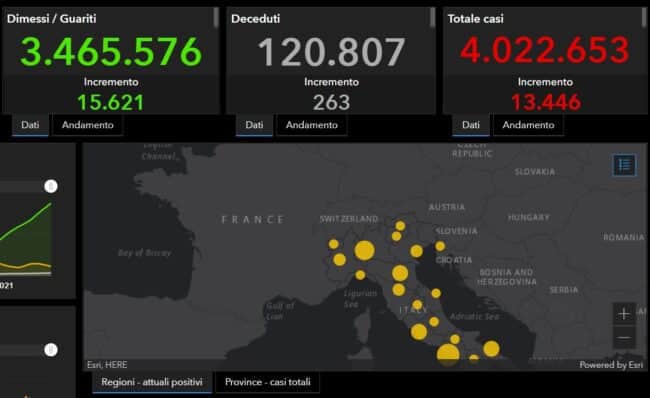The height and width of the screenshot is (398, 650).
Task: Click the recovered increment 15.621
Action: point(111,102)
